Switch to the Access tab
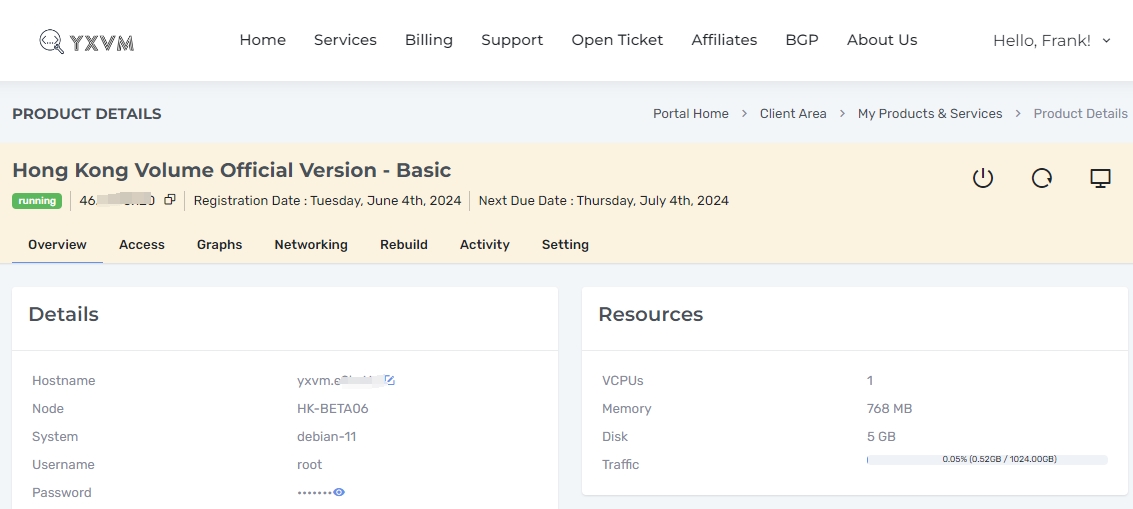 [142, 244]
